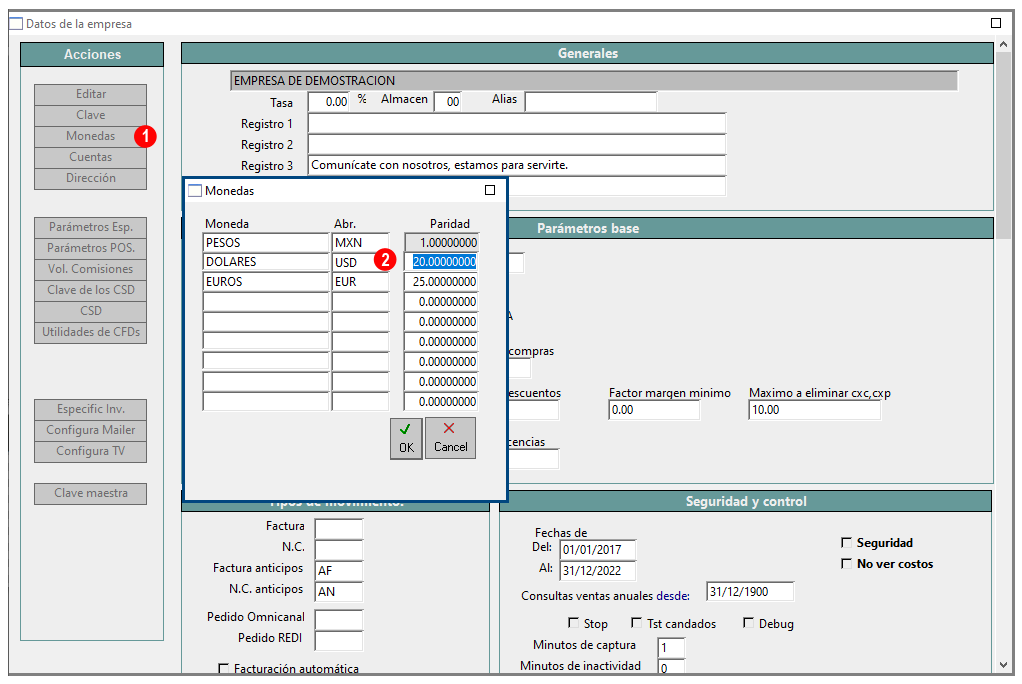Enable No ver costos checkbox
The image size is (1022, 684).
(x=847, y=563)
